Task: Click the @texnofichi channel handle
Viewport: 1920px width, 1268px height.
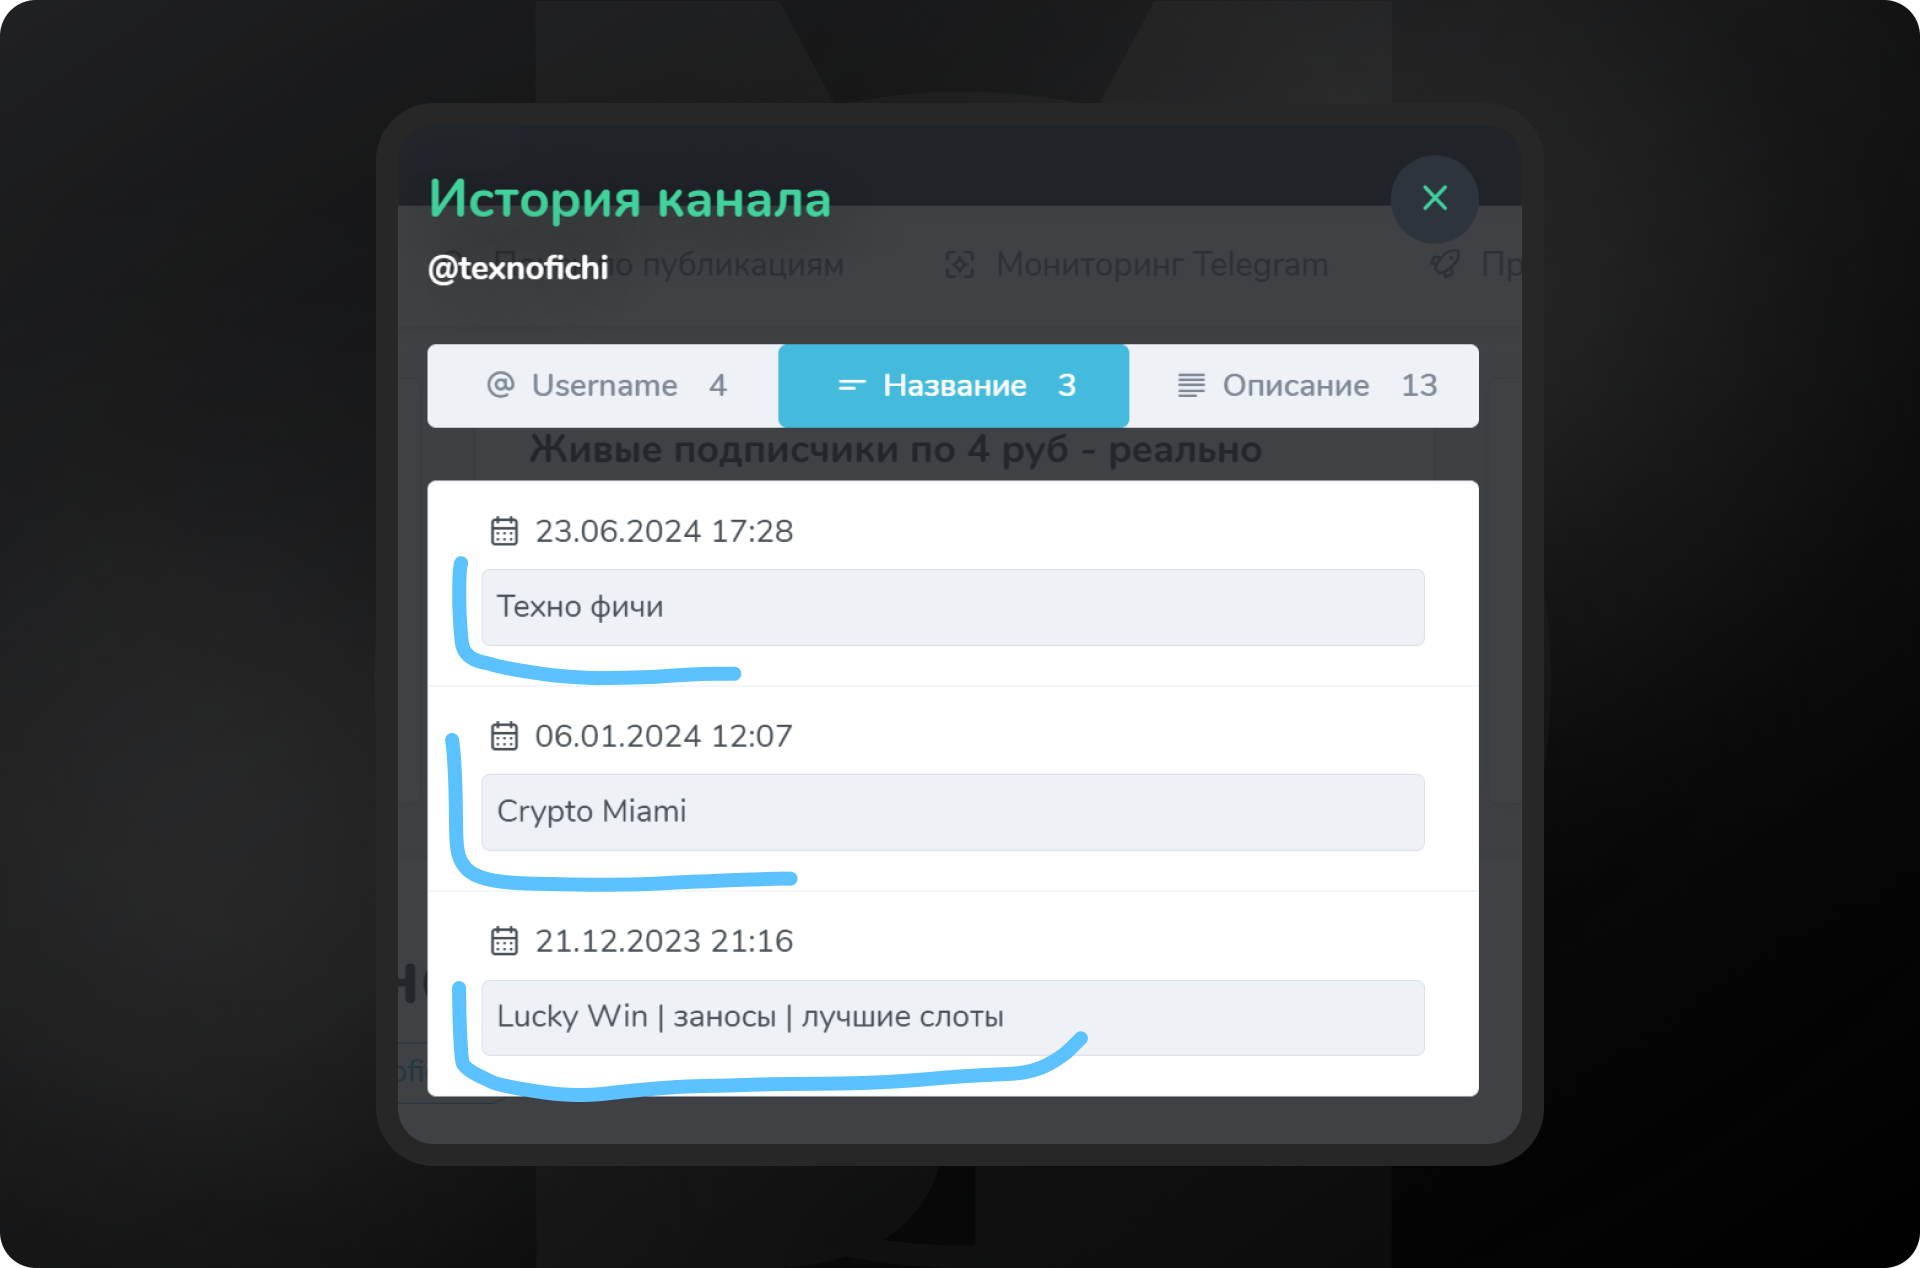Action: [x=518, y=268]
